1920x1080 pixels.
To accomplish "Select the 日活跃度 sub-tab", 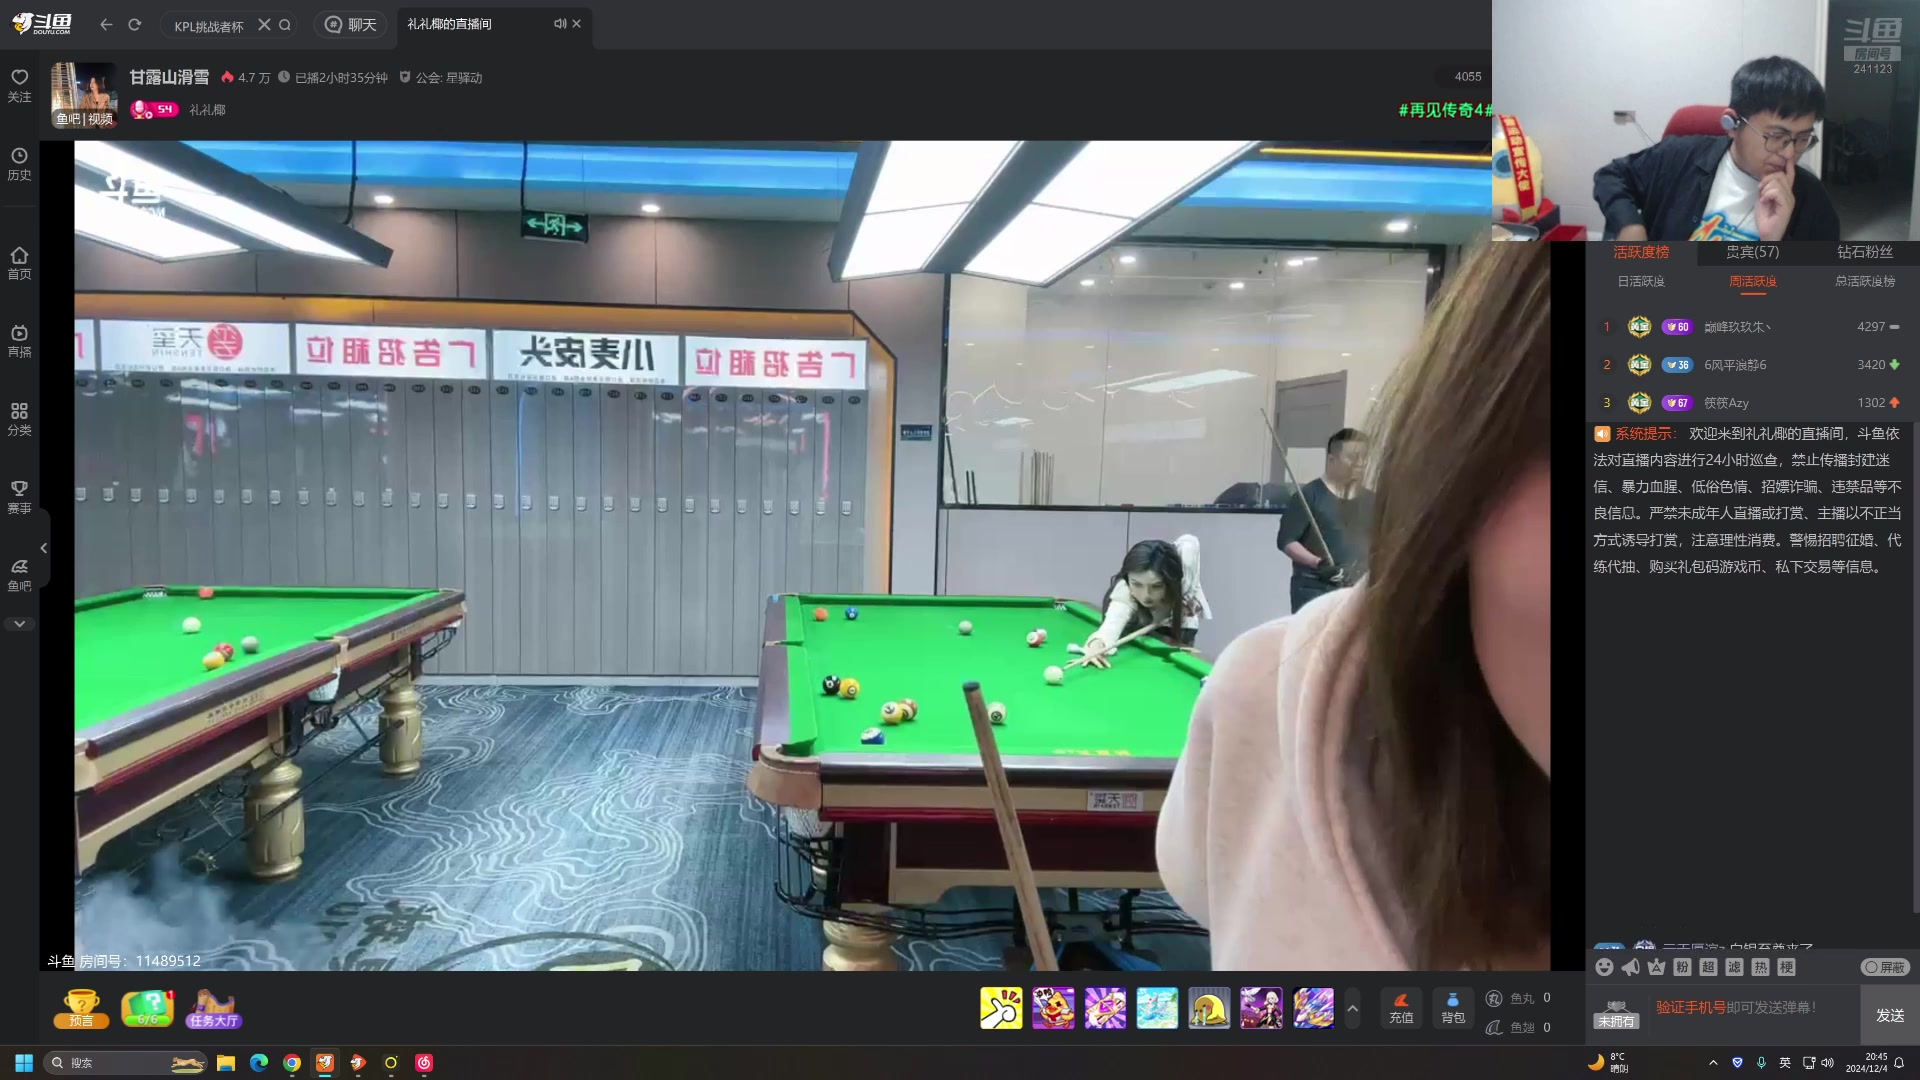I will pos(1641,282).
